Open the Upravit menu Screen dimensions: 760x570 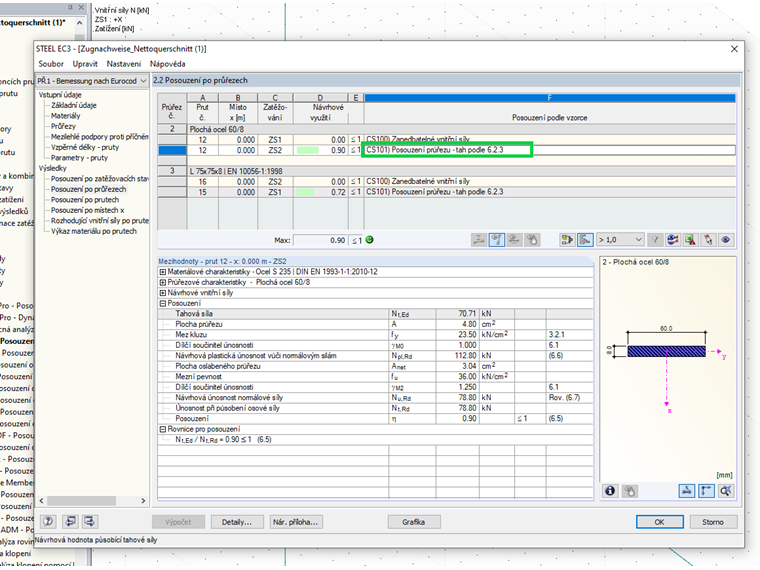[x=85, y=64]
